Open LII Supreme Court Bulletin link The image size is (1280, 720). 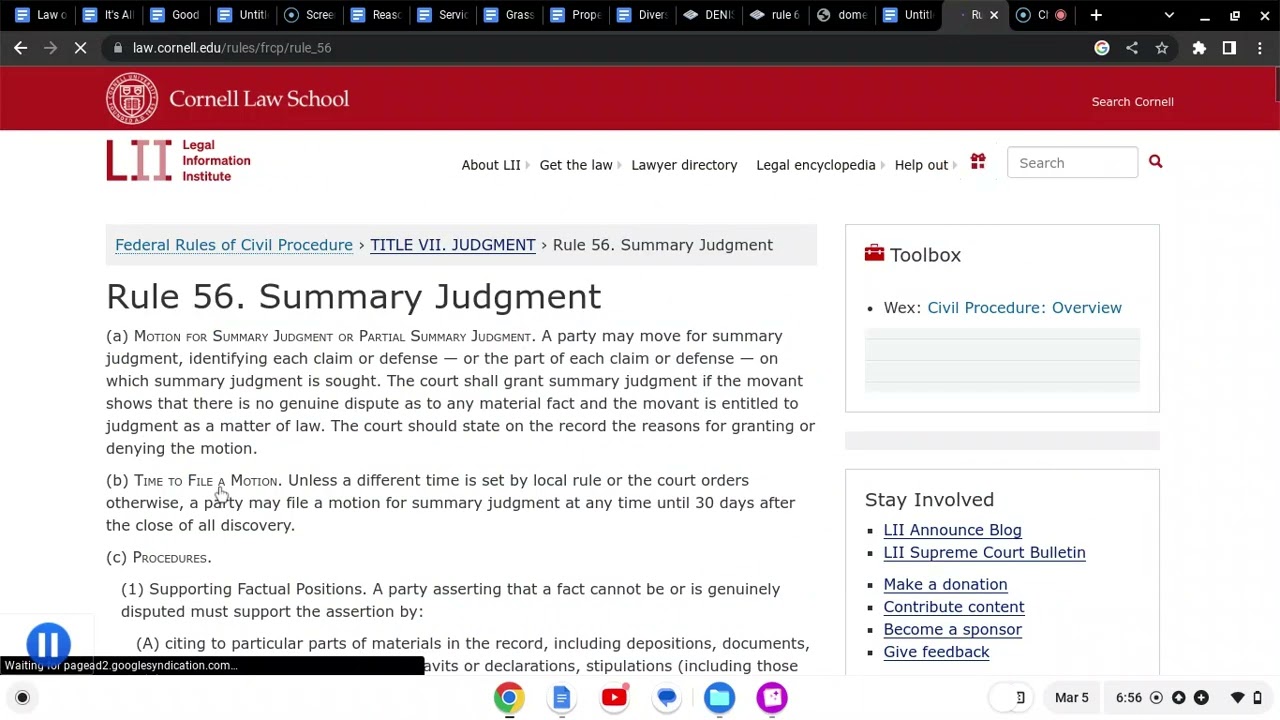coord(984,552)
